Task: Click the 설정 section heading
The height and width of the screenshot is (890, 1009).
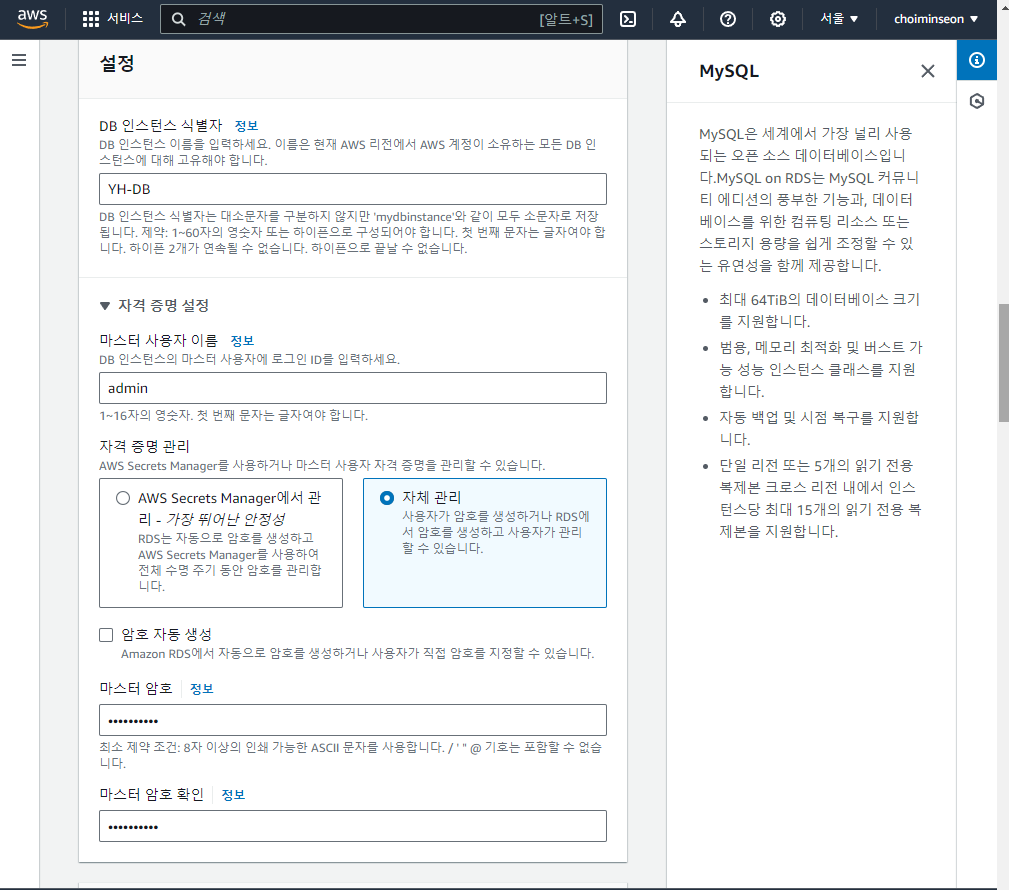Action: tap(116, 63)
